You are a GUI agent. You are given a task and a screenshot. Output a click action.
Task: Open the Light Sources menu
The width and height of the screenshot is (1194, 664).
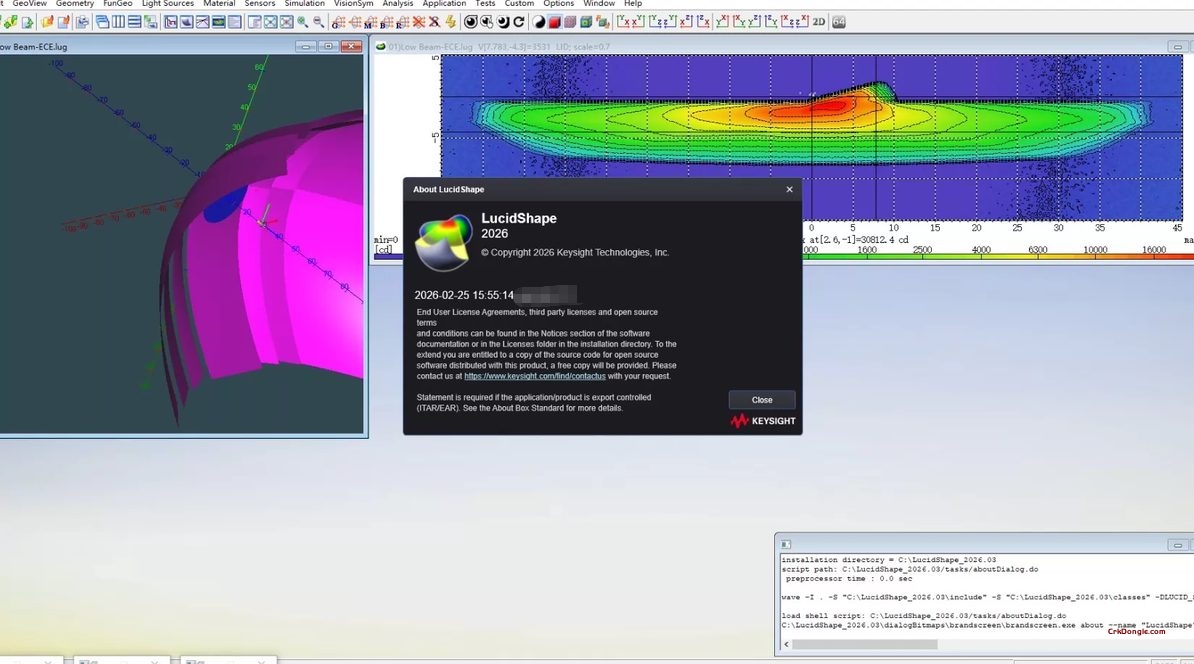[168, 4]
